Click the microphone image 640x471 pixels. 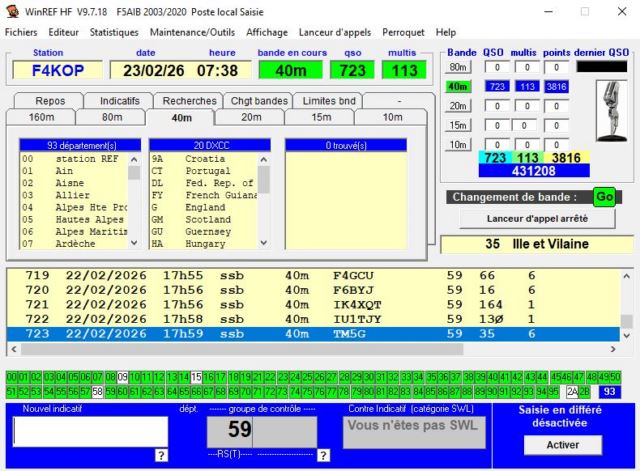610,111
